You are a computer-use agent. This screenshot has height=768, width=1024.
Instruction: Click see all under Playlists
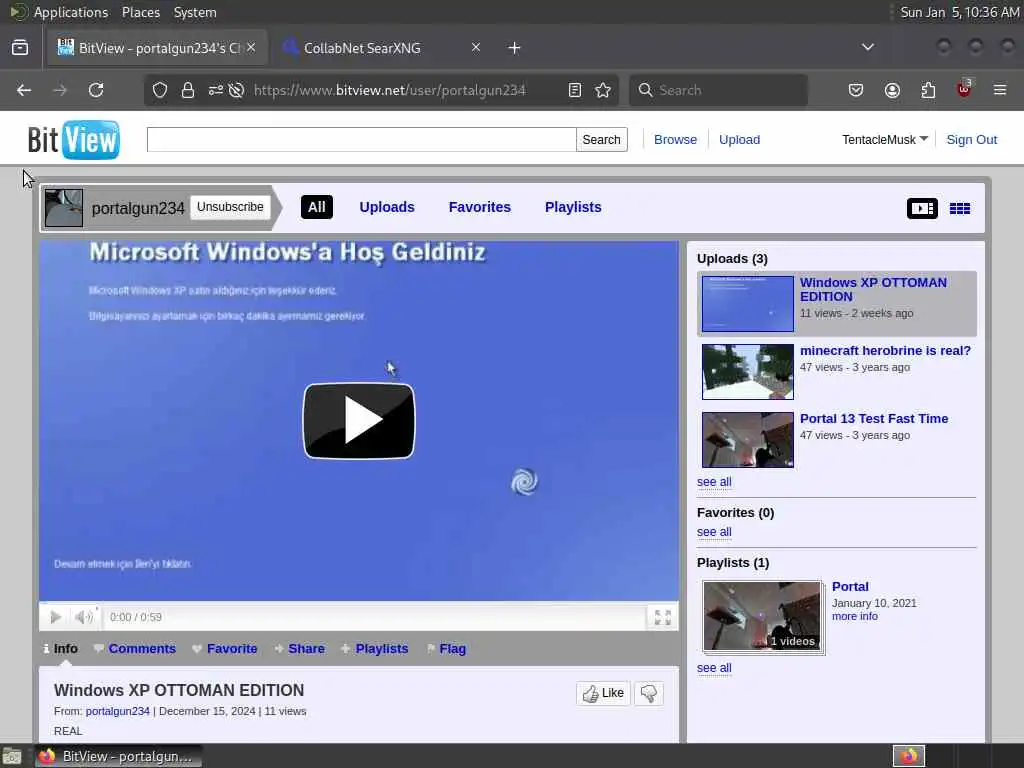[714, 668]
